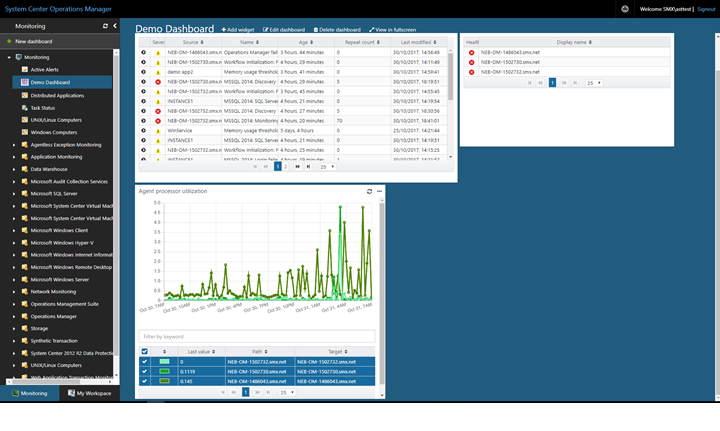Select page 1 in health widget pager
Screen dimensions: 720x431
click(552, 83)
